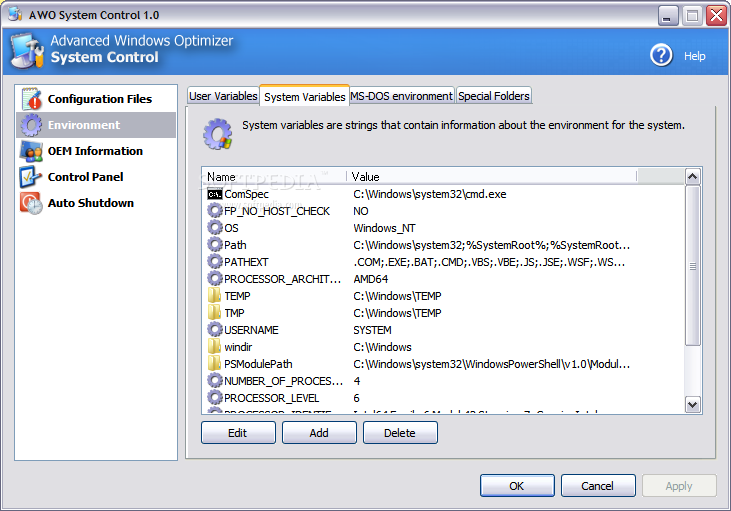
Task: Click the gear icon beside PROCESSOR_LEVEL
Action: tap(214, 398)
